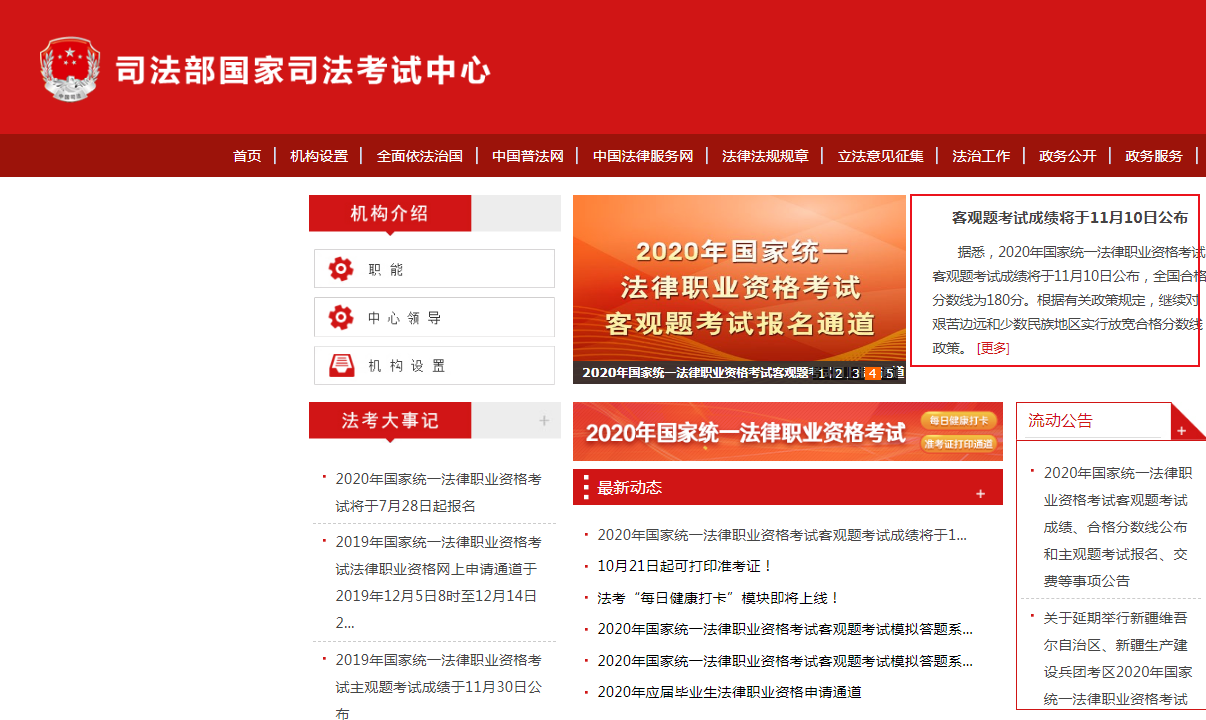Switch carousel to slide 3
Viewport: 1206px width, 720px height.
[x=856, y=374]
